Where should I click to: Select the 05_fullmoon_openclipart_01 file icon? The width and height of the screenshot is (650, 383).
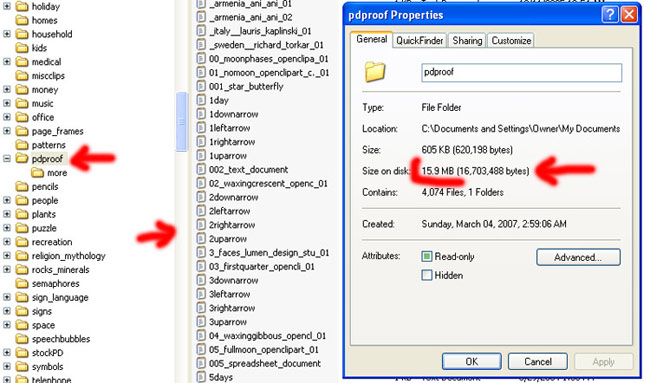tap(201, 349)
